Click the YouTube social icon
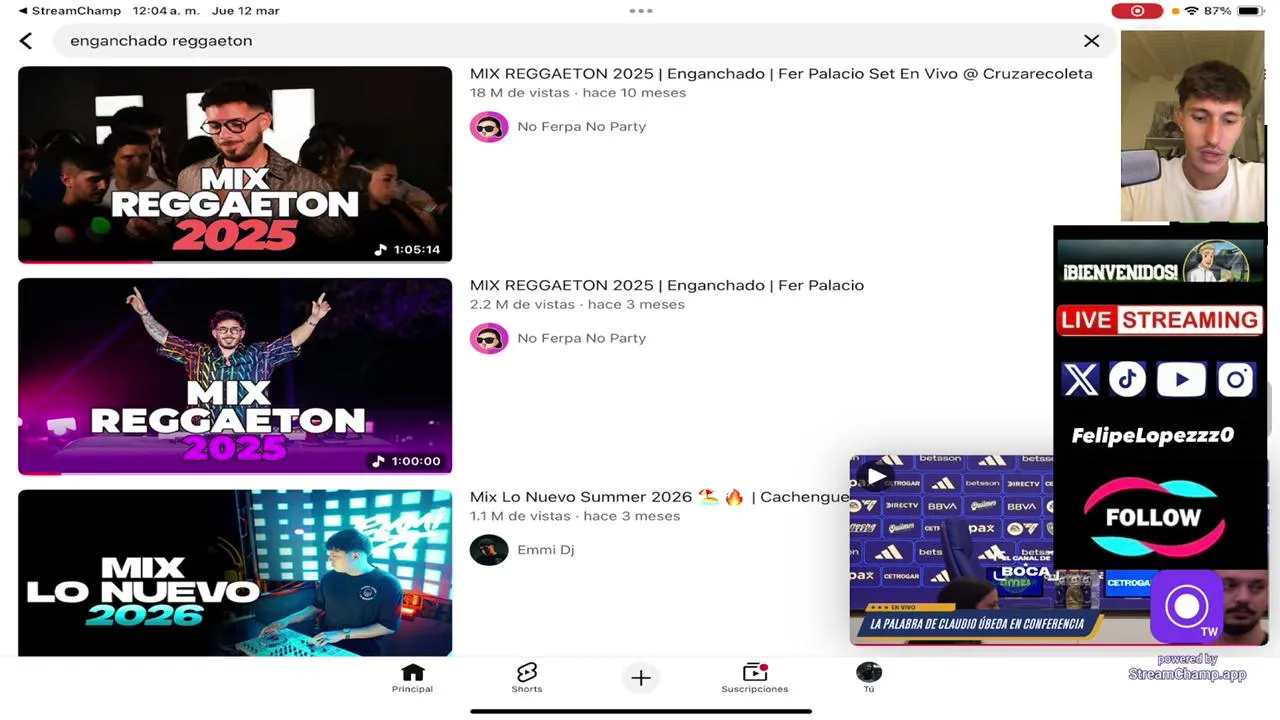The image size is (1280, 720). point(1181,380)
